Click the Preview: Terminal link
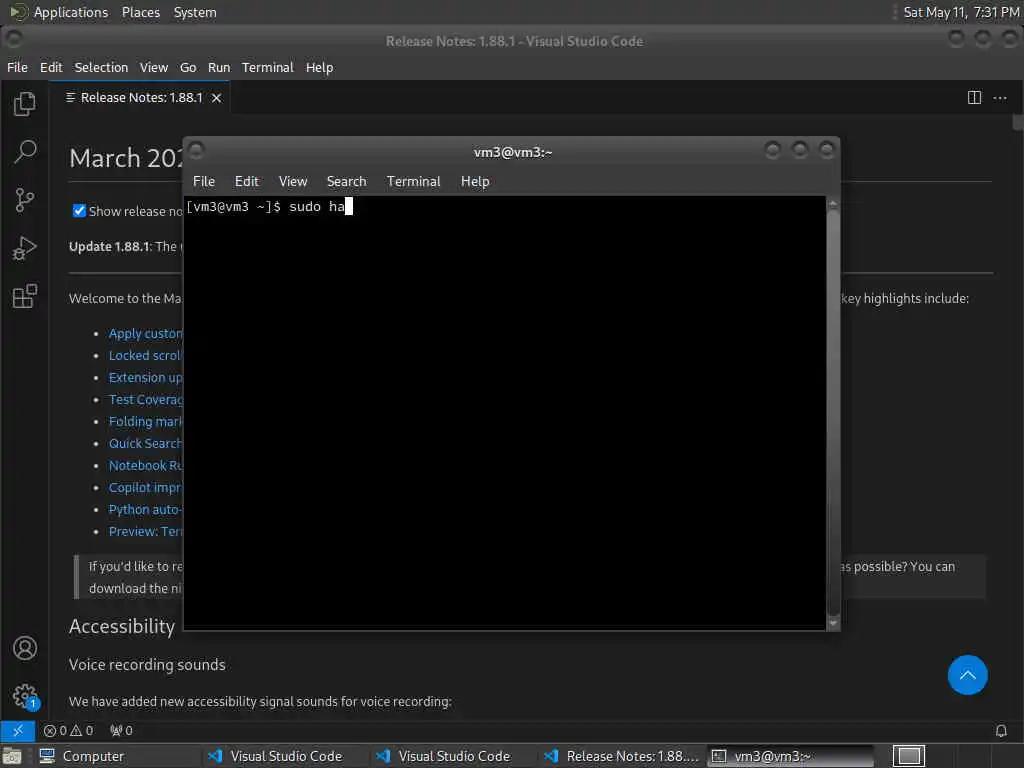This screenshot has height=768, width=1024. pyautogui.click(x=145, y=532)
